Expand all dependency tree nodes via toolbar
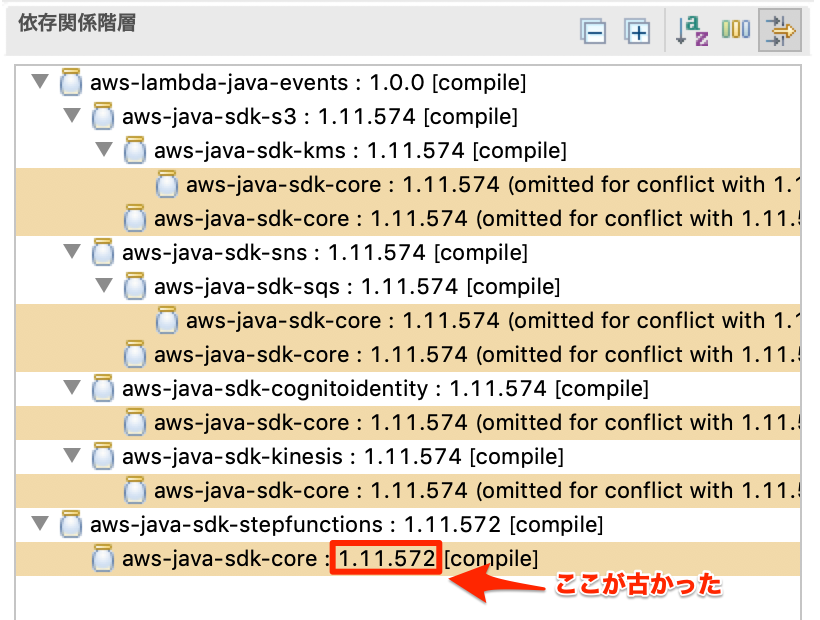This screenshot has width=820, height=620. [x=637, y=31]
